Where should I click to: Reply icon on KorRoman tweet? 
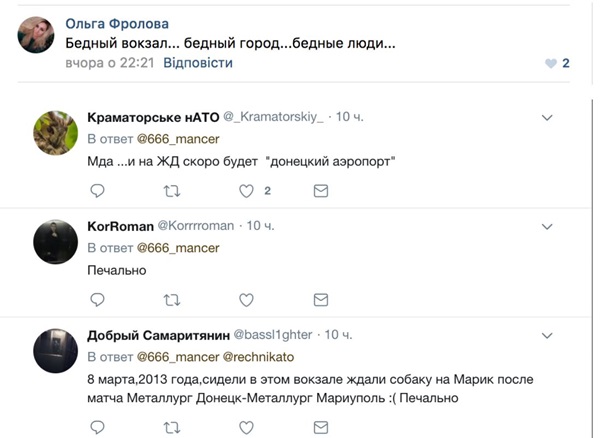pyautogui.click(x=97, y=299)
